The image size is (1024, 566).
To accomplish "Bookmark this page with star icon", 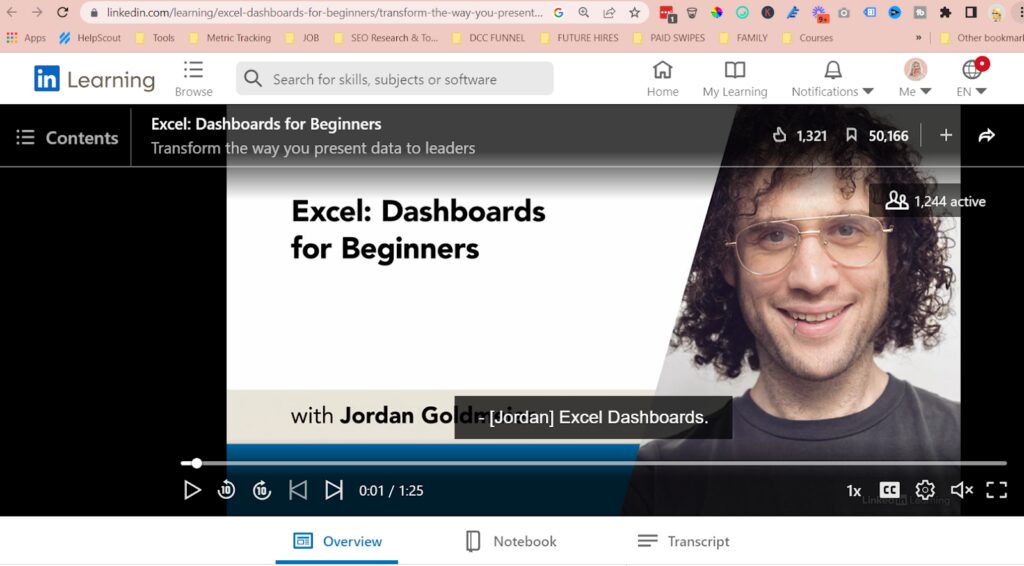I will click(x=634, y=12).
